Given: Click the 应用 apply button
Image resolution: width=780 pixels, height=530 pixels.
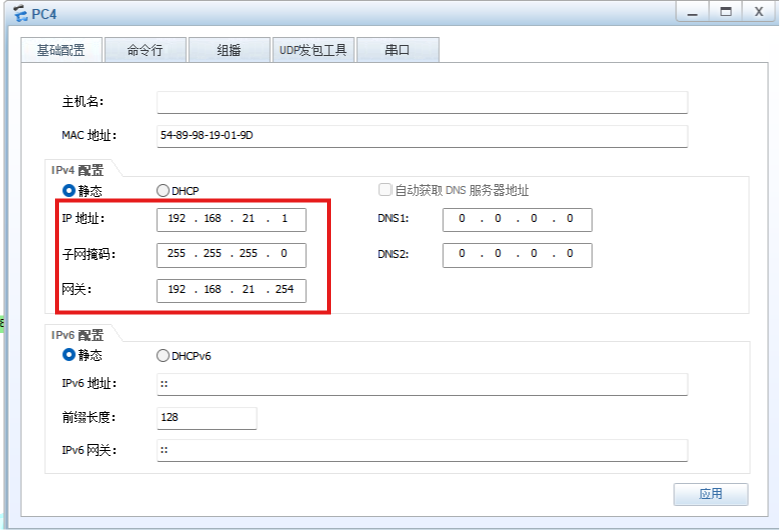Looking at the screenshot, I should coord(711,494).
